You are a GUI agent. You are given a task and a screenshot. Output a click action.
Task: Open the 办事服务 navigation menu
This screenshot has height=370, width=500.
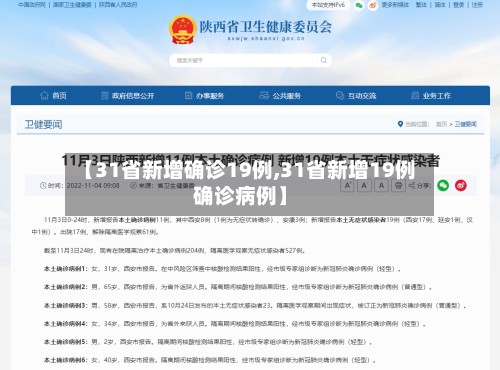204,96
